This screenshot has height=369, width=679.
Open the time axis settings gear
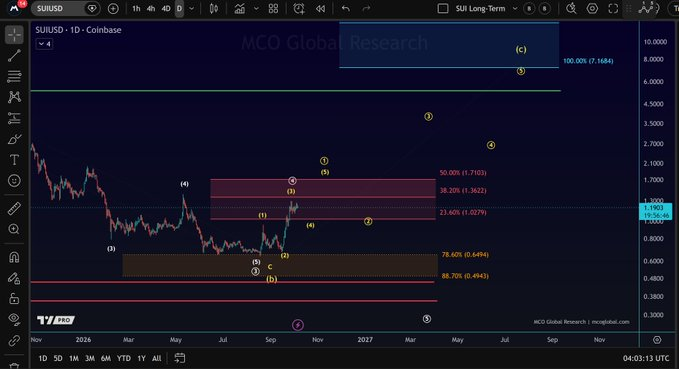[x=657, y=340]
